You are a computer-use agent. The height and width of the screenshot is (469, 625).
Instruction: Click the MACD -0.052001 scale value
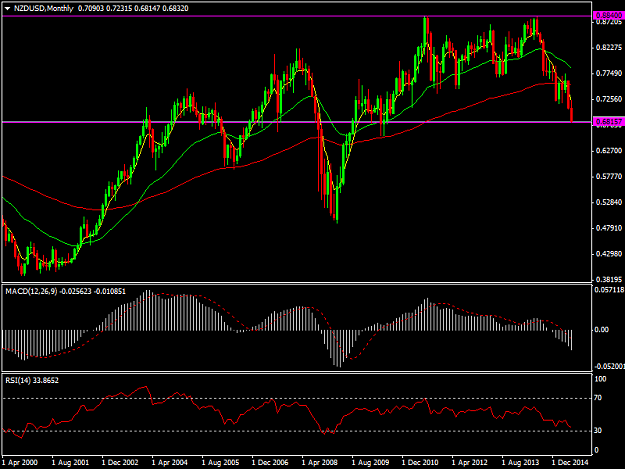tap(609, 366)
